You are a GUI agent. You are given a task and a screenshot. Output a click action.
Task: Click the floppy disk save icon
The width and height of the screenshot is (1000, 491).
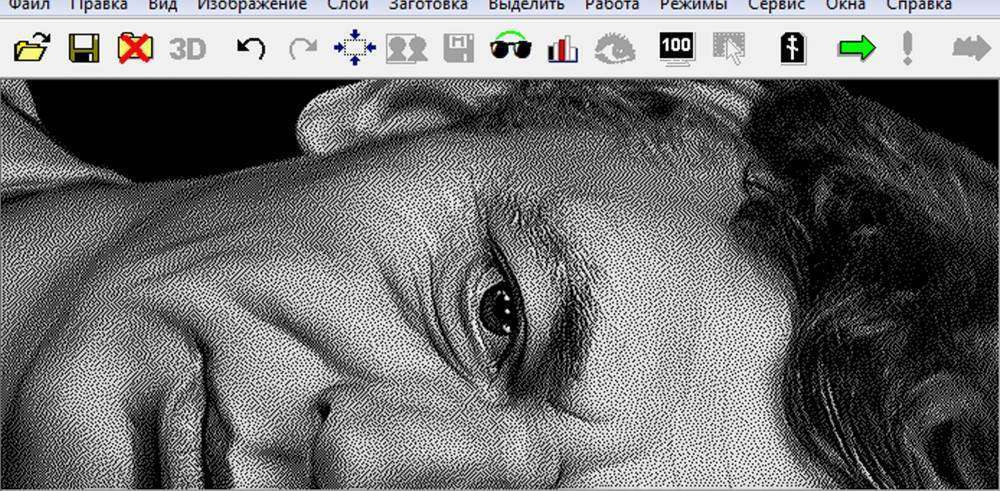[84, 48]
